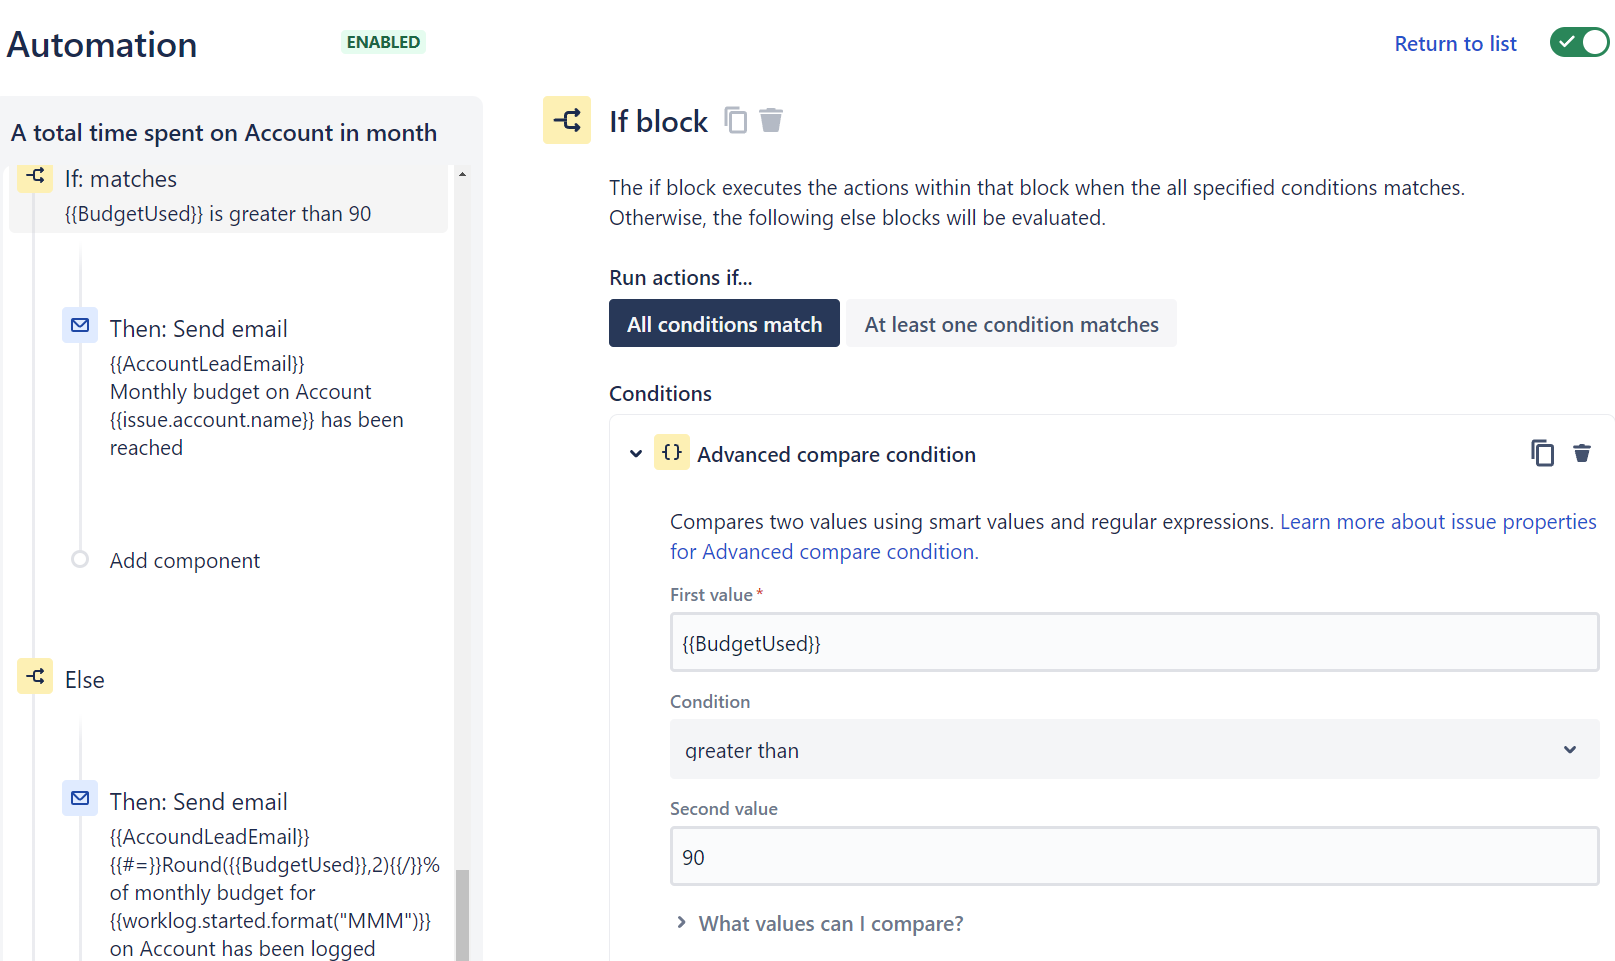Click the If block branch icon in header
This screenshot has height=961, width=1615.
point(567,121)
